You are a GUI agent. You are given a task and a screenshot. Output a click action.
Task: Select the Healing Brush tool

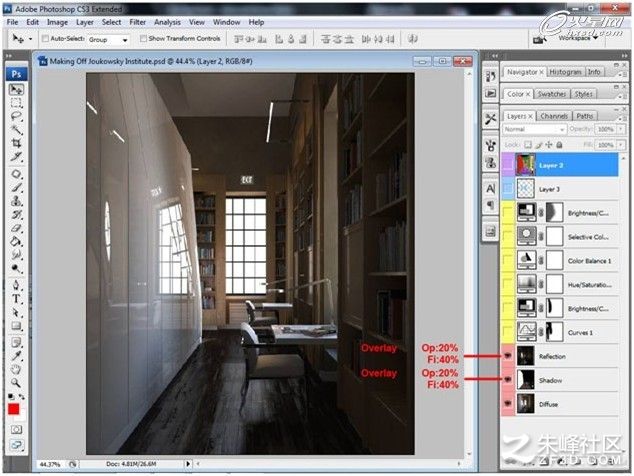(x=16, y=174)
